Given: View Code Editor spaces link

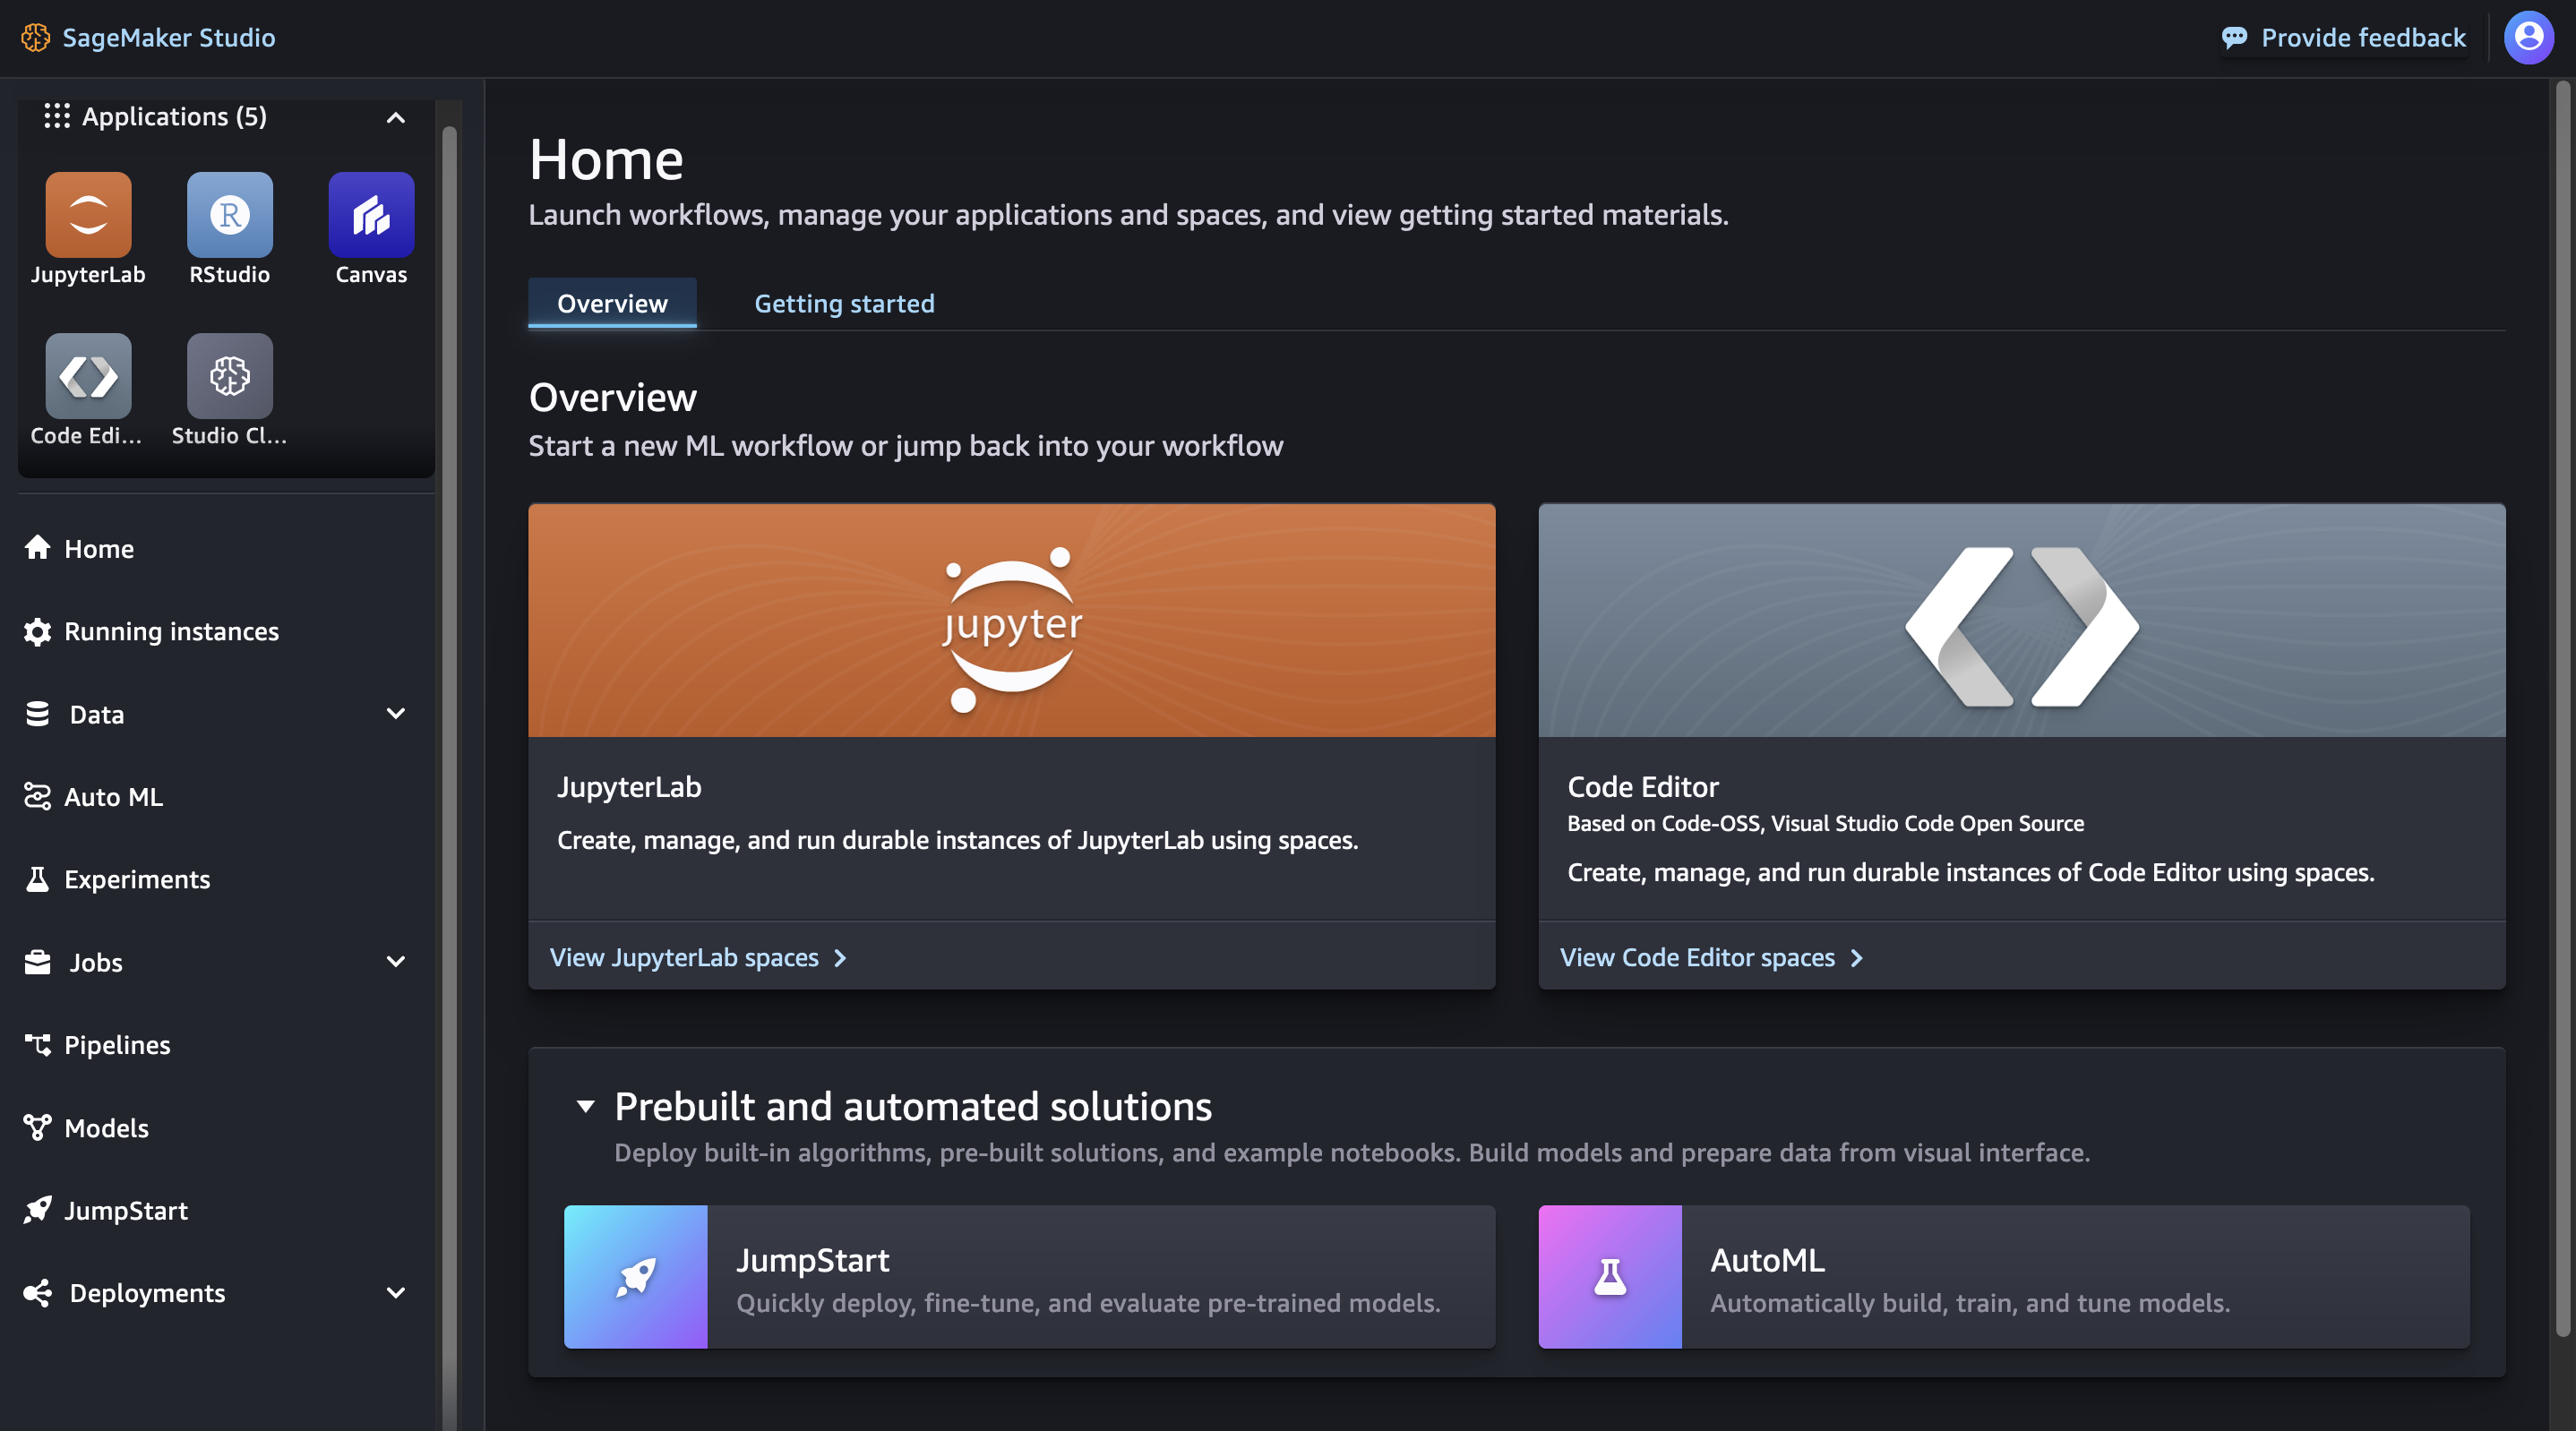Looking at the screenshot, I should point(1707,957).
